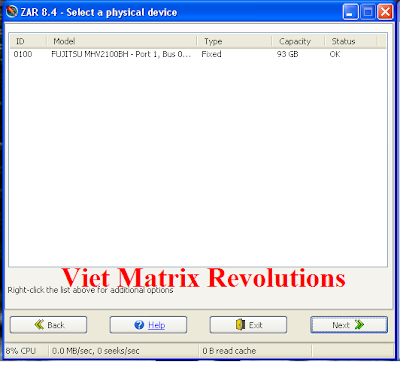Viewport: 400px width, 365px height.
Task: Sort by the ID column header
Action: pos(28,41)
